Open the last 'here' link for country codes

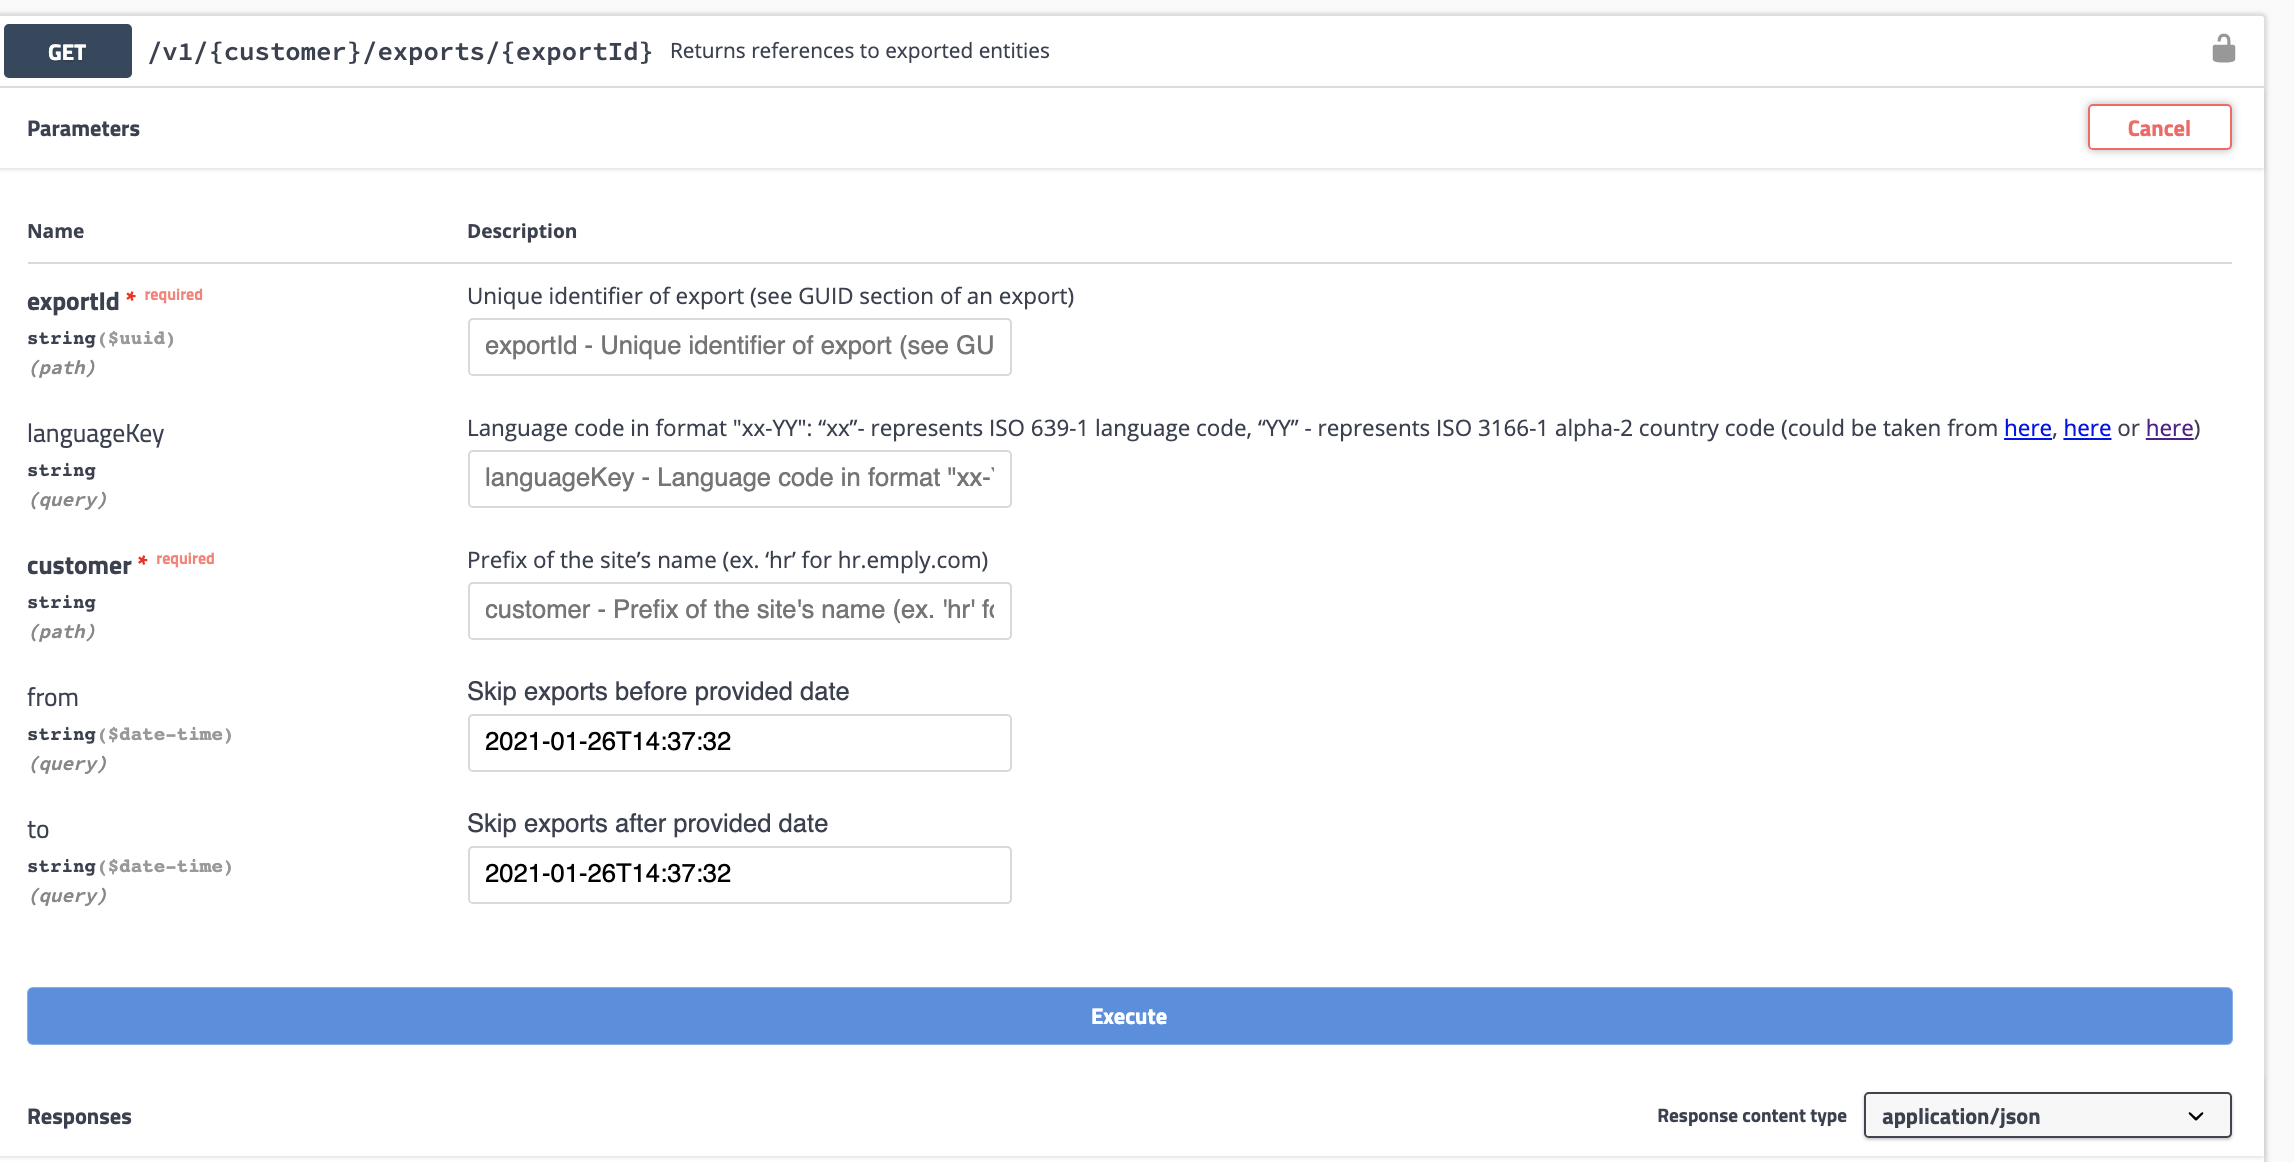(x=2168, y=428)
